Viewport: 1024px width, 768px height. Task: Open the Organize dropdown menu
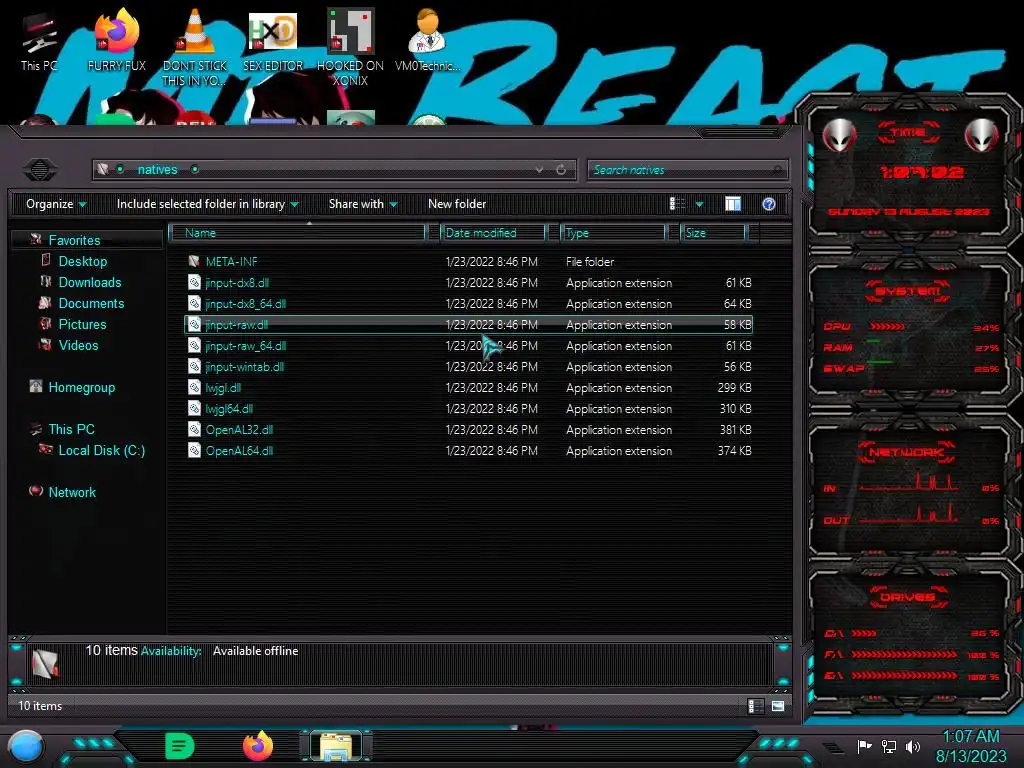[56, 204]
